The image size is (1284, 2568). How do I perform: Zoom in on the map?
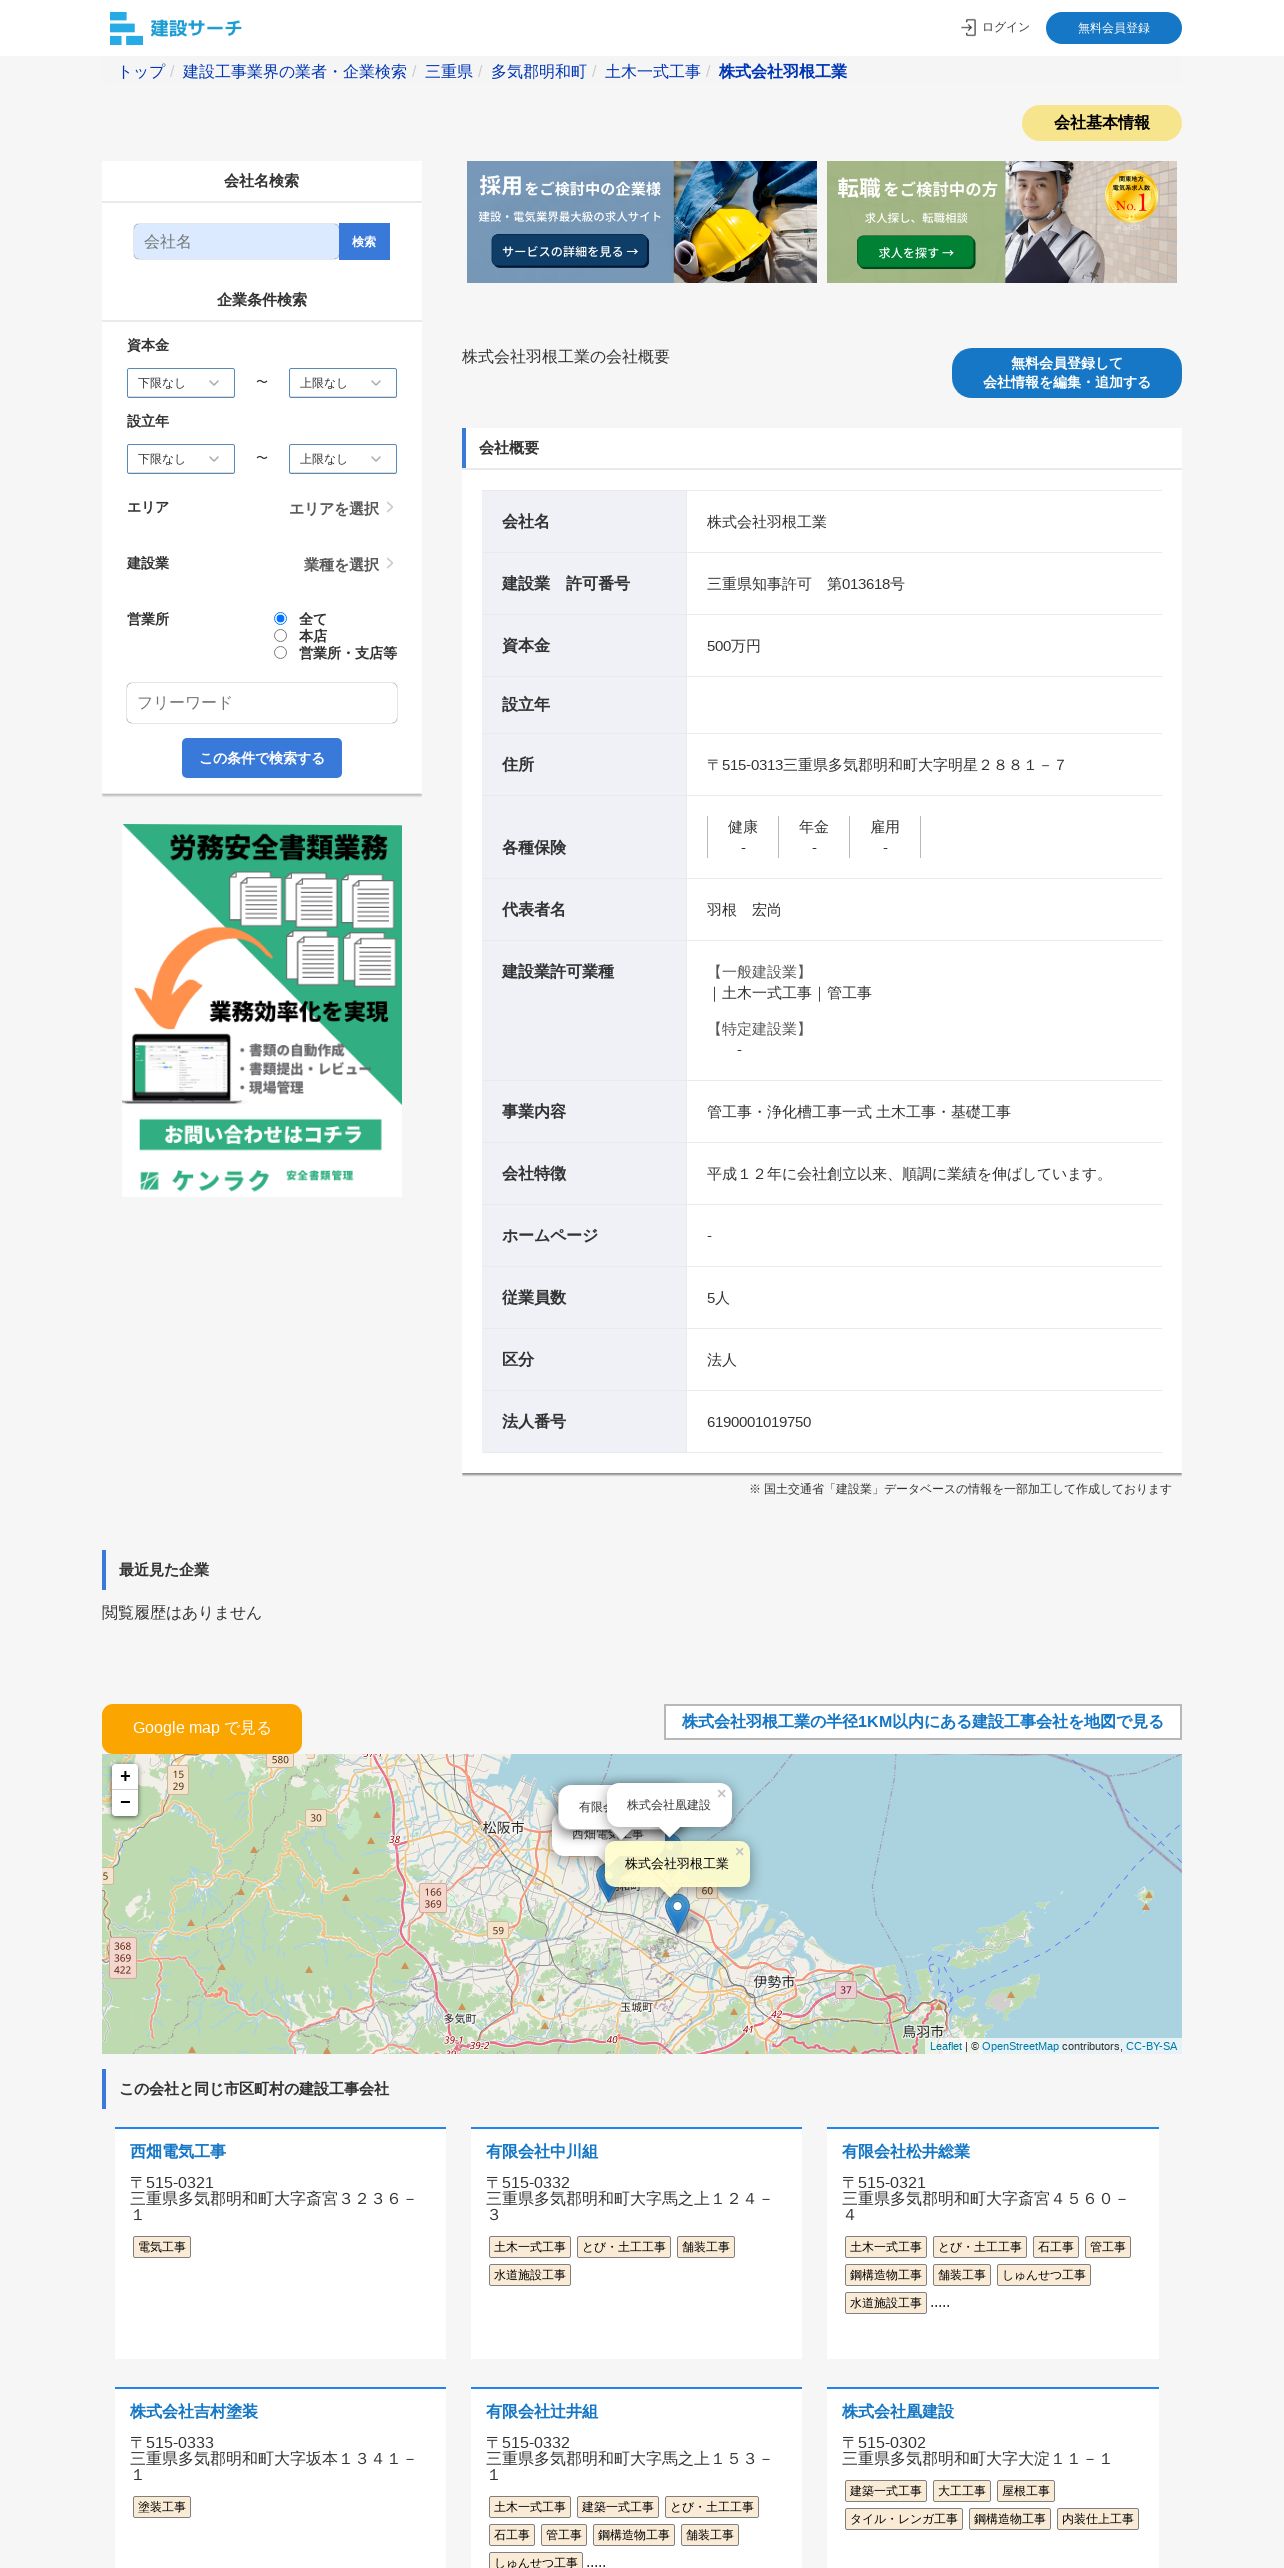point(125,1776)
